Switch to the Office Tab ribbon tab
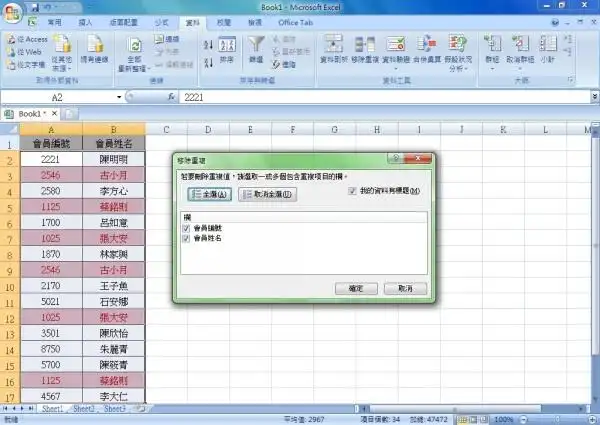Image resolution: width=600 pixels, height=425 pixels. [295, 23]
